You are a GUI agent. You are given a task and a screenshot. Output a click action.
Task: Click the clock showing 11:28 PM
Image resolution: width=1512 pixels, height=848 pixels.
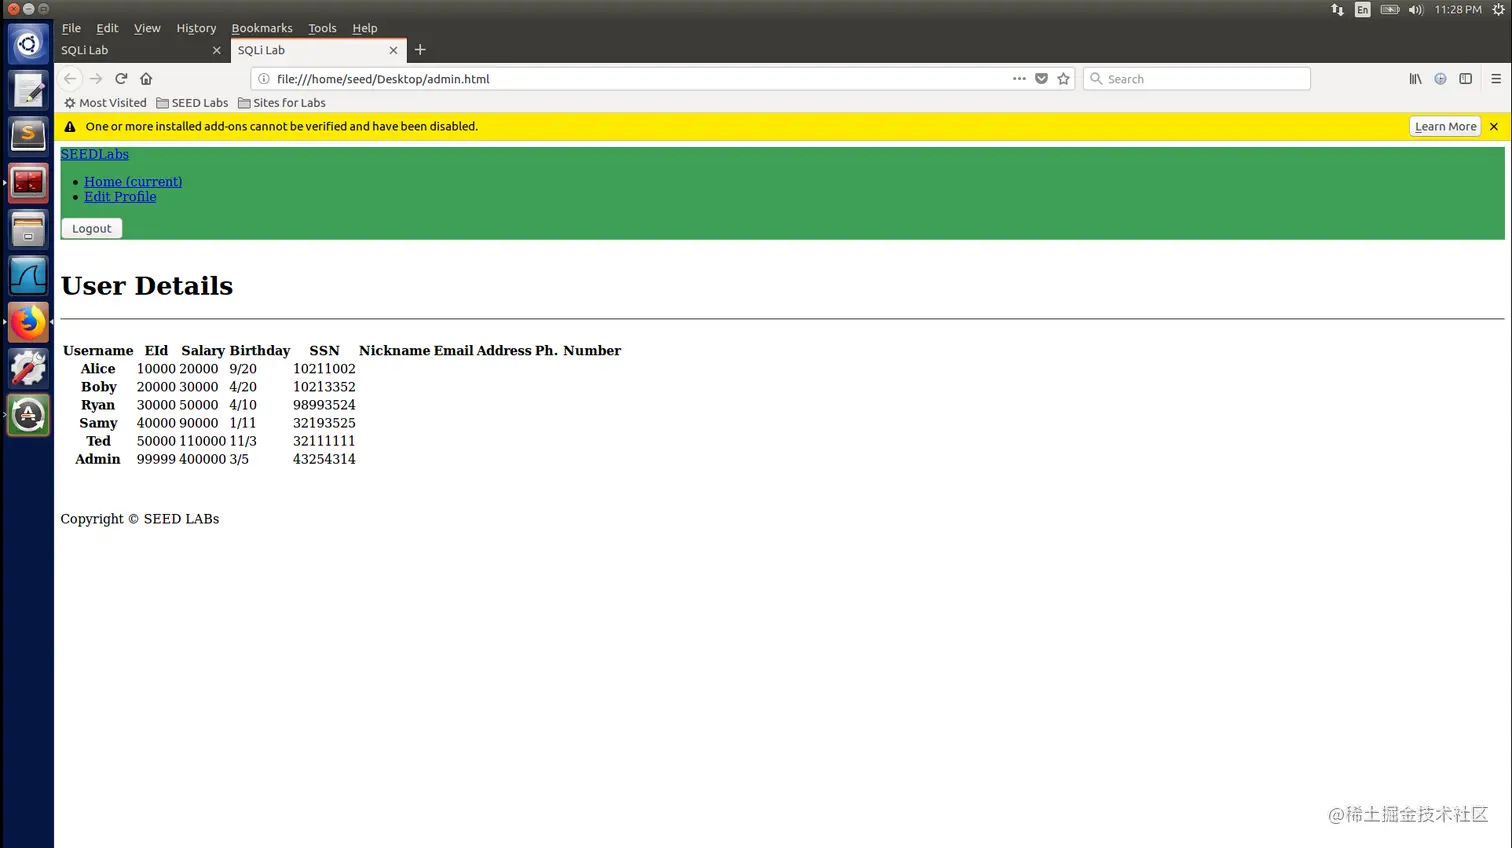1458,10
